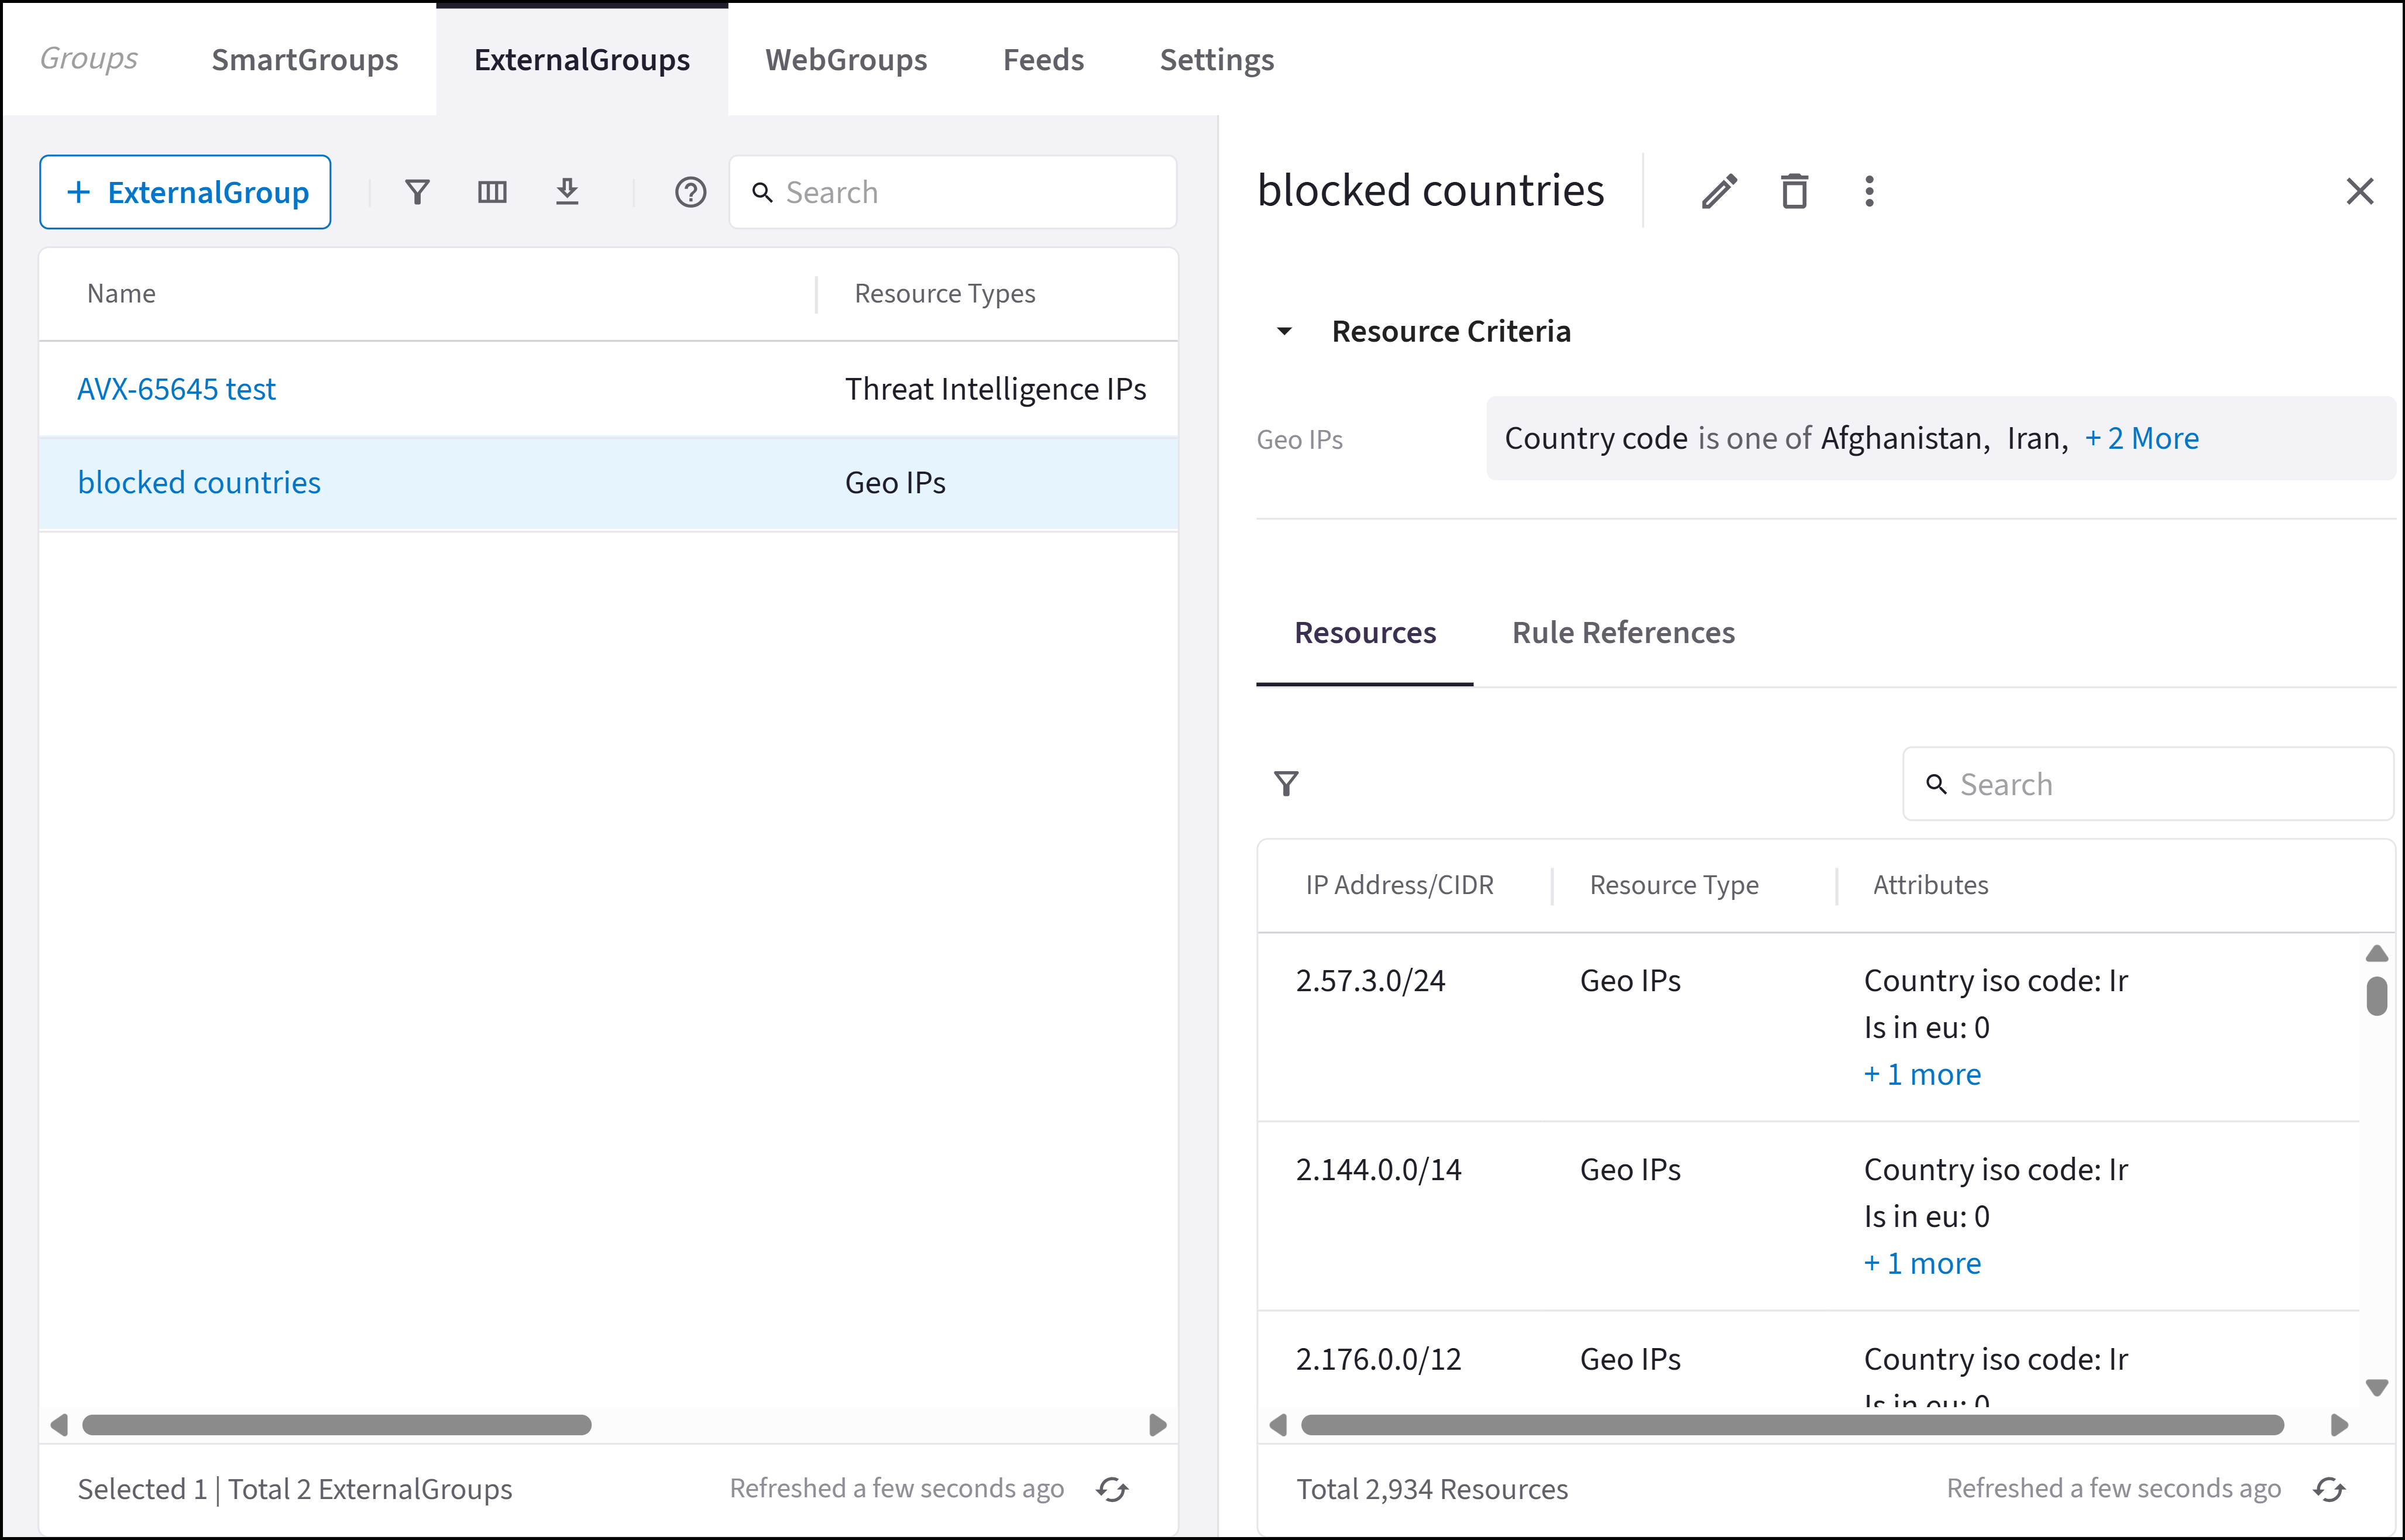Viewport: 2405px width, 1540px height.
Task: Click the filter icon in Resources section
Action: [x=1286, y=784]
